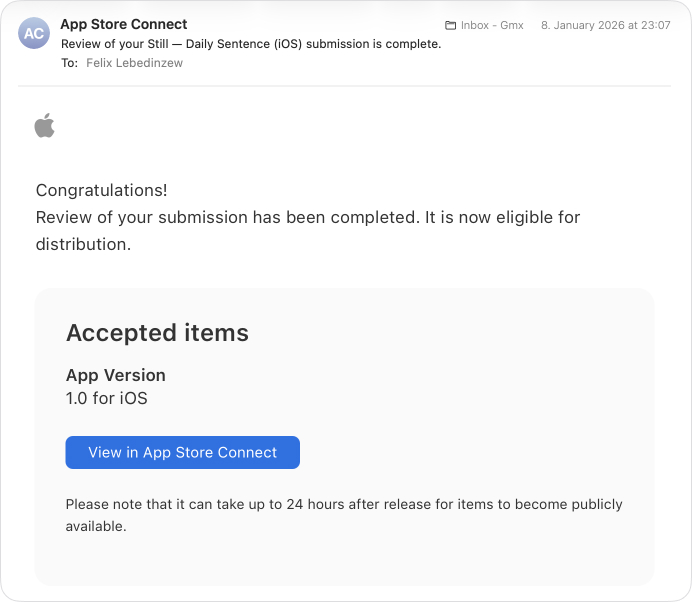This screenshot has height=602, width=692.
Task: Click the AC sender avatar
Action: [34, 33]
